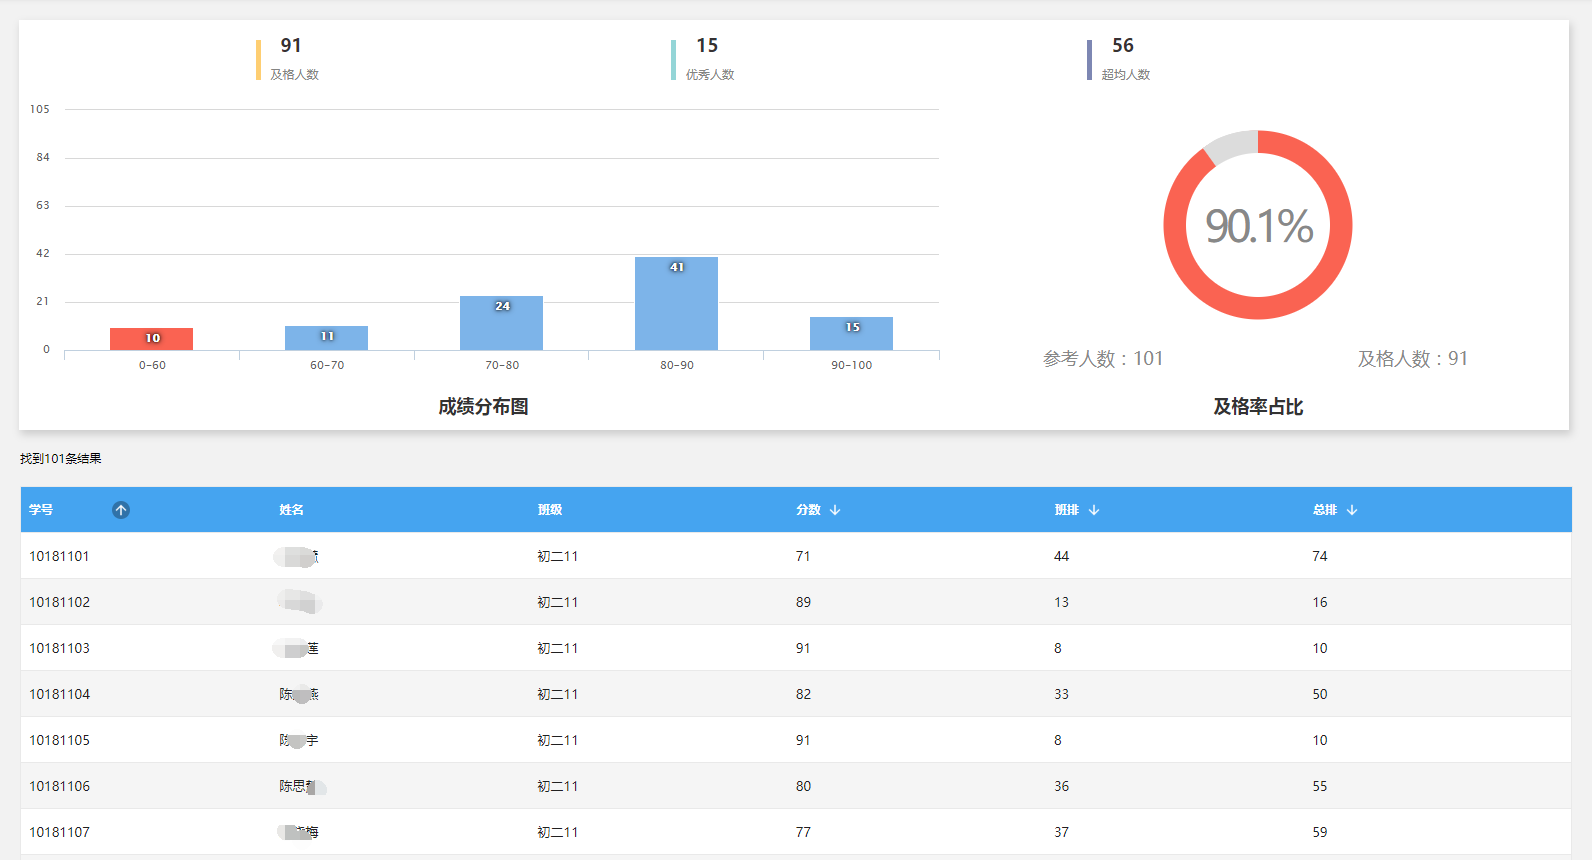
Task: Select the 90-100 score bar
Action: pyautogui.click(x=851, y=333)
